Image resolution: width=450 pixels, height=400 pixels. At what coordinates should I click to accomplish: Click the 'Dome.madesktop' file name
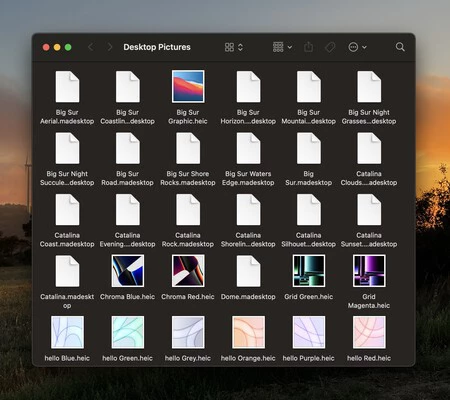248,297
